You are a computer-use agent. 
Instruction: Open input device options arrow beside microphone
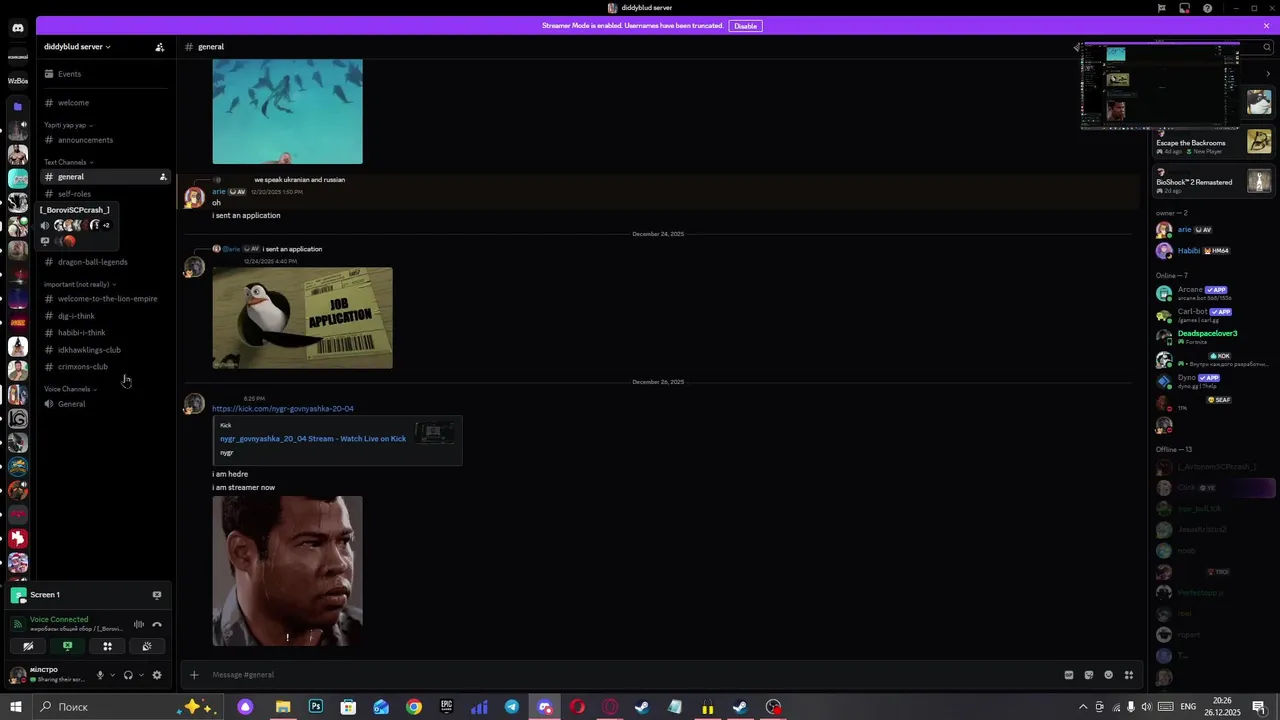pos(112,675)
